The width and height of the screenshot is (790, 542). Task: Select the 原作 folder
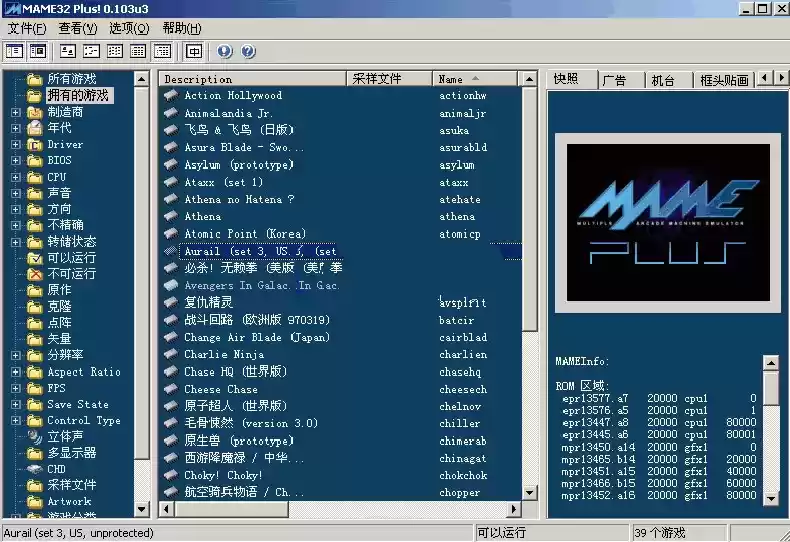59,290
